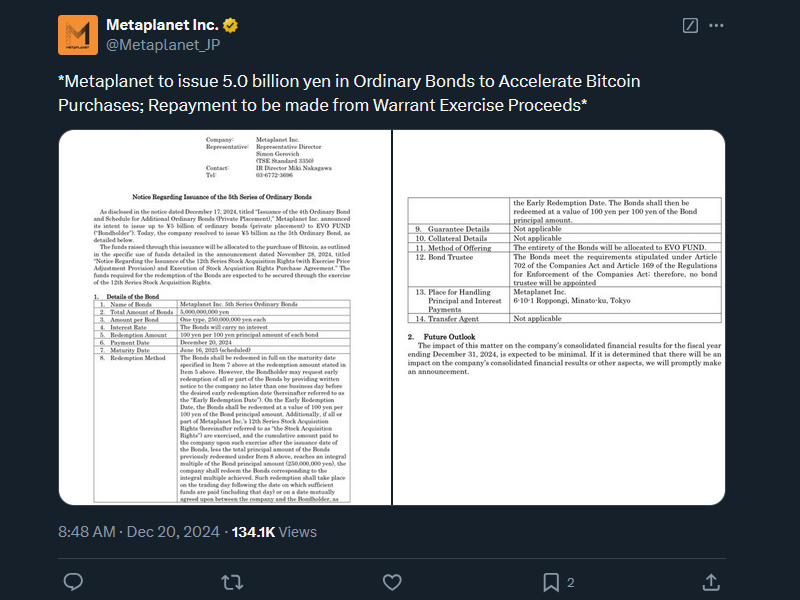
Task: Click the Grok icon on the post
Action: point(690,26)
